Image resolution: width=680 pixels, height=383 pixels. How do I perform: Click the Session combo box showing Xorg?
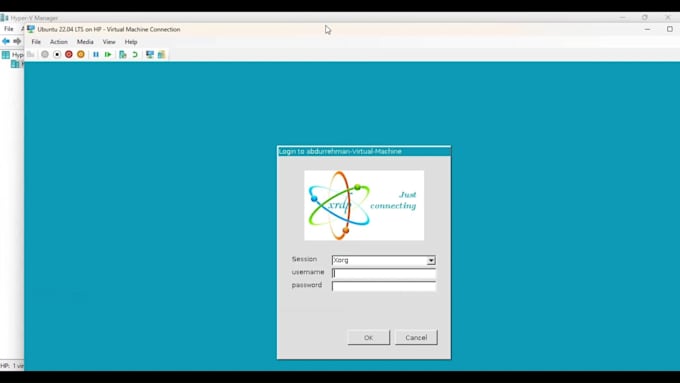tap(384, 260)
